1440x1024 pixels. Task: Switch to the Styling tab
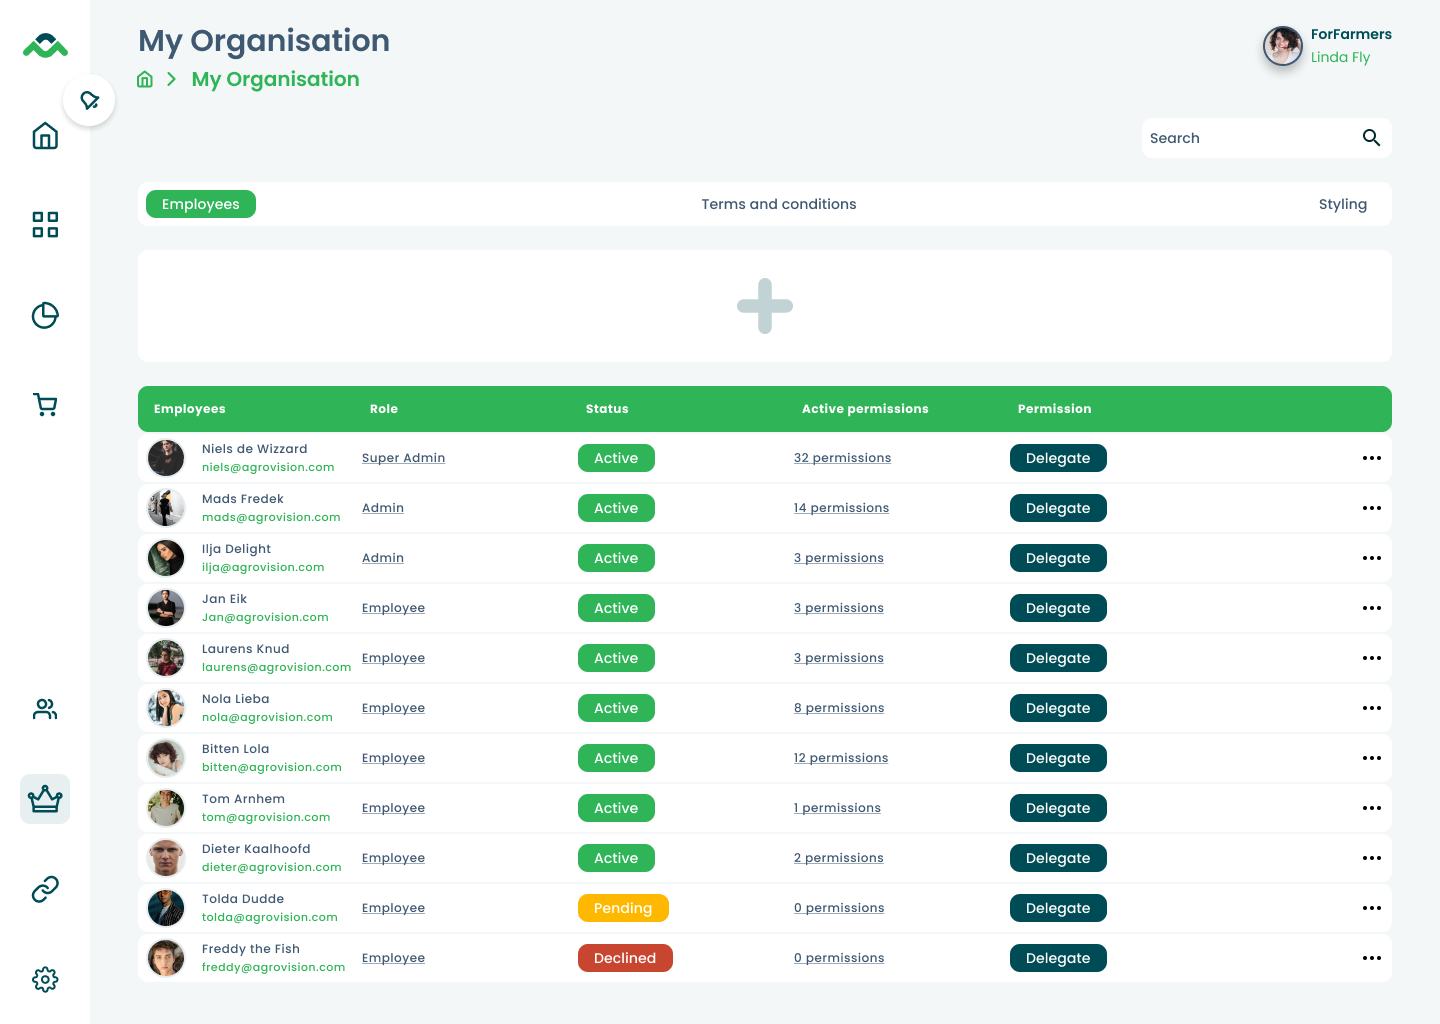pos(1342,204)
